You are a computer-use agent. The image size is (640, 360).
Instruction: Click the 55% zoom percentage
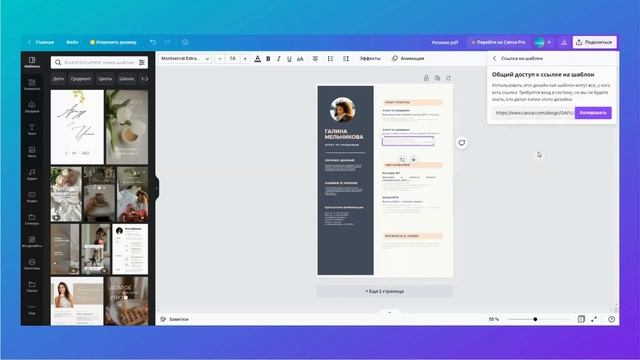(x=493, y=319)
